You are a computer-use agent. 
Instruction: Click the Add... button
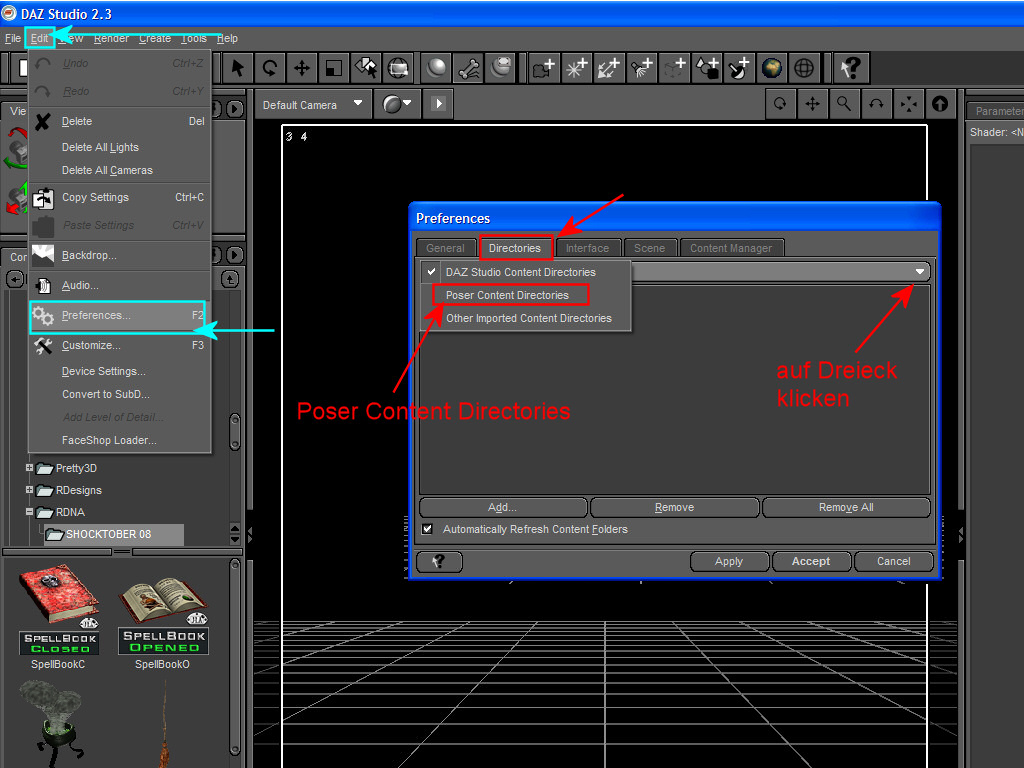[503, 507]
